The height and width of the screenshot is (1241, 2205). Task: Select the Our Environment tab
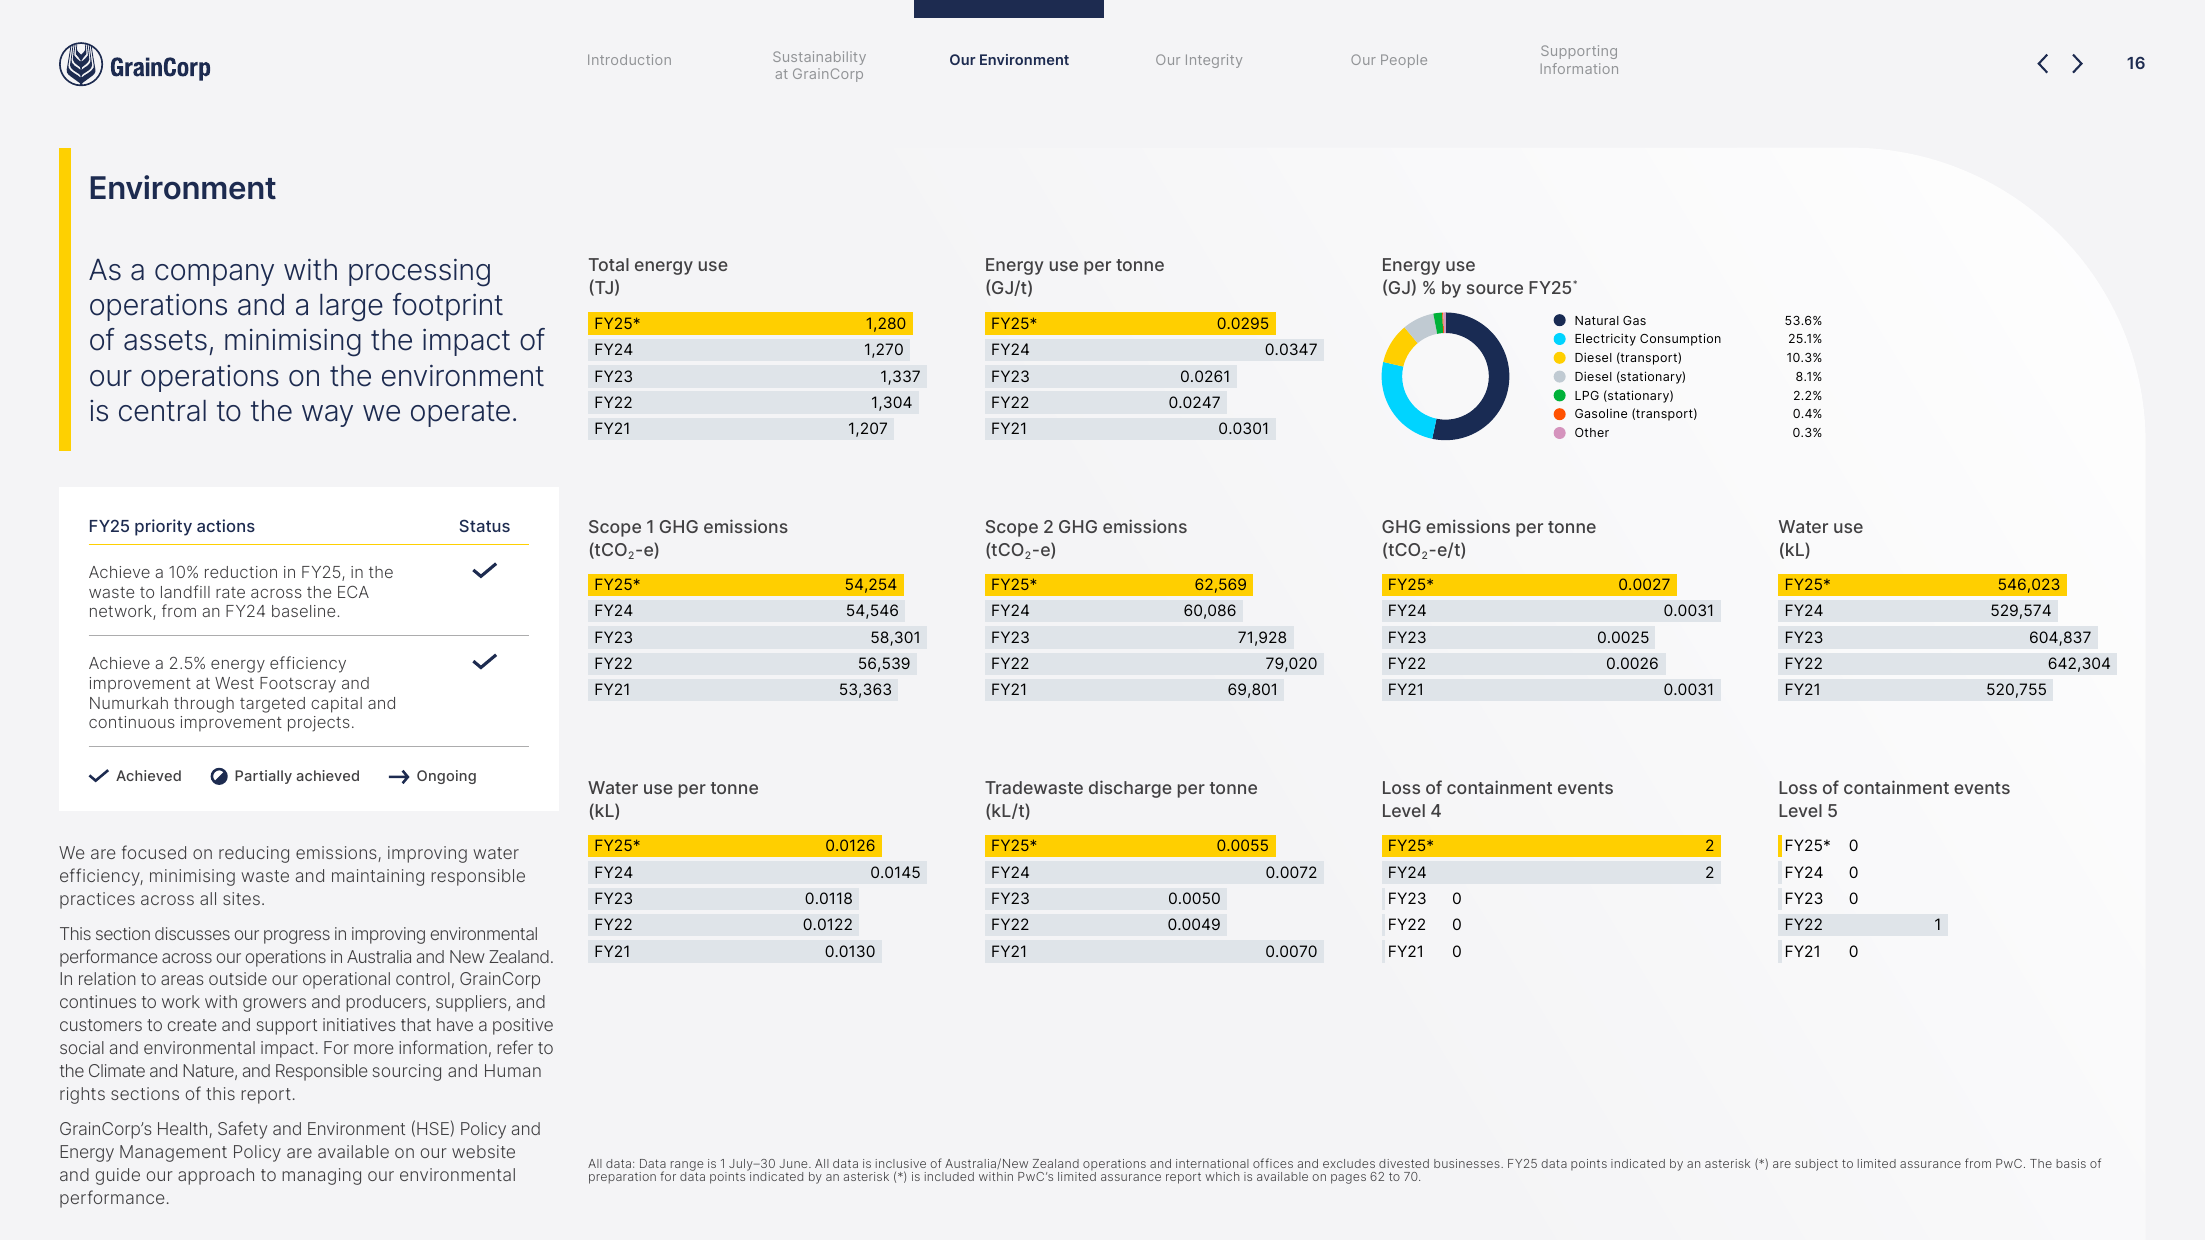pyautogui.click(x=1009, y=60)
